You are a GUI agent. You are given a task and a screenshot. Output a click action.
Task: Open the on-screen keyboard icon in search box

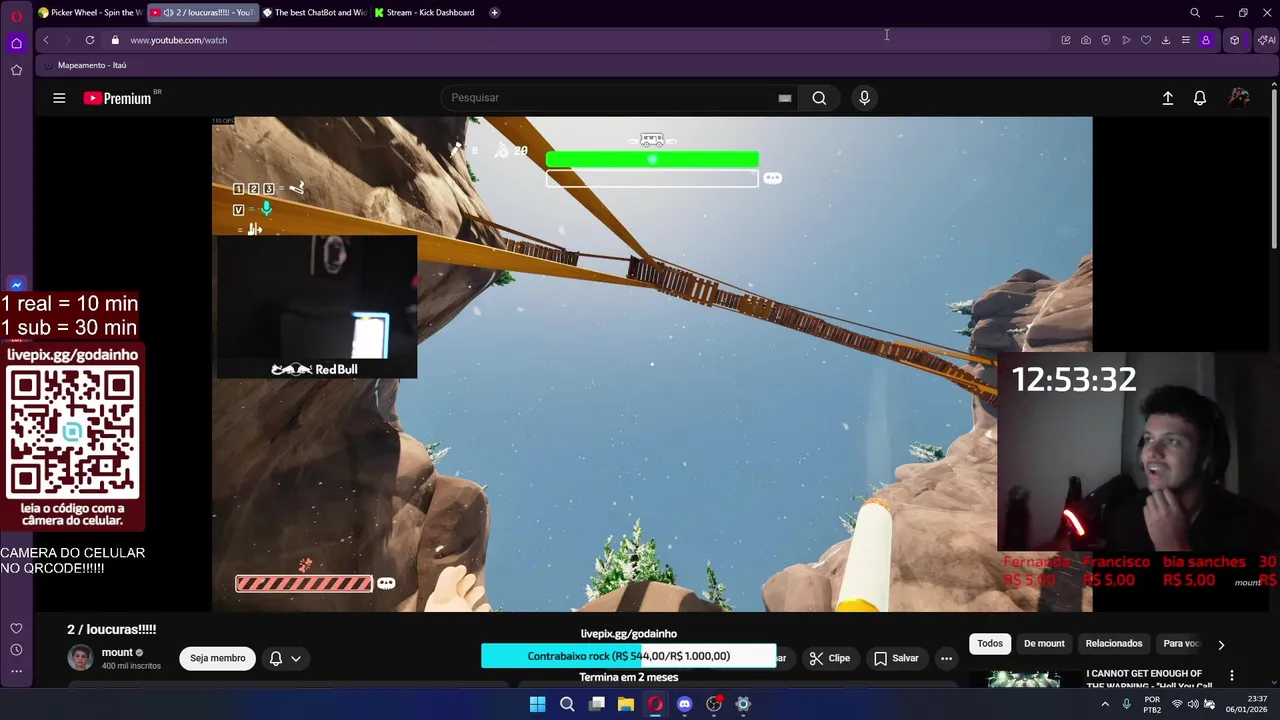tap(785, 98)
